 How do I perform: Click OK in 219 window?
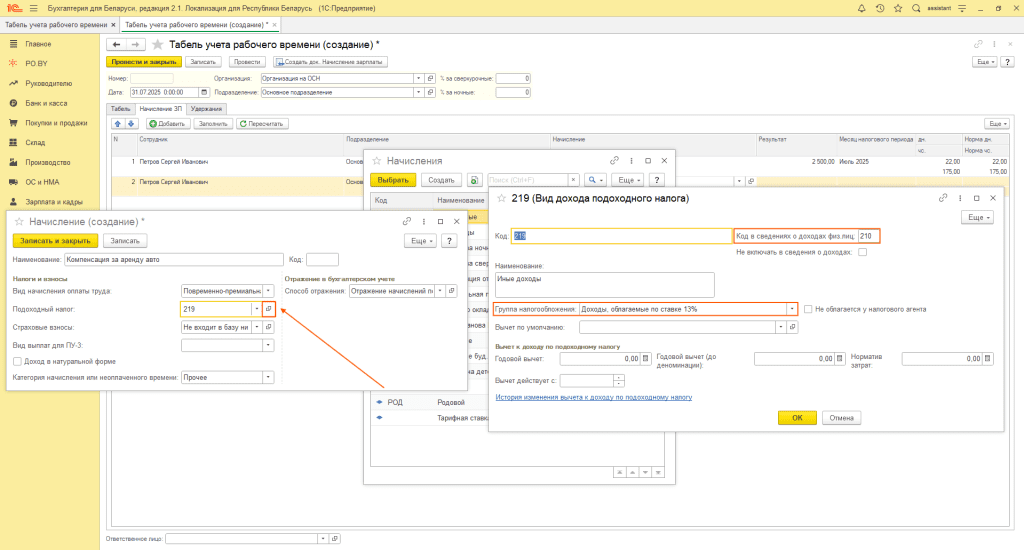797,418
